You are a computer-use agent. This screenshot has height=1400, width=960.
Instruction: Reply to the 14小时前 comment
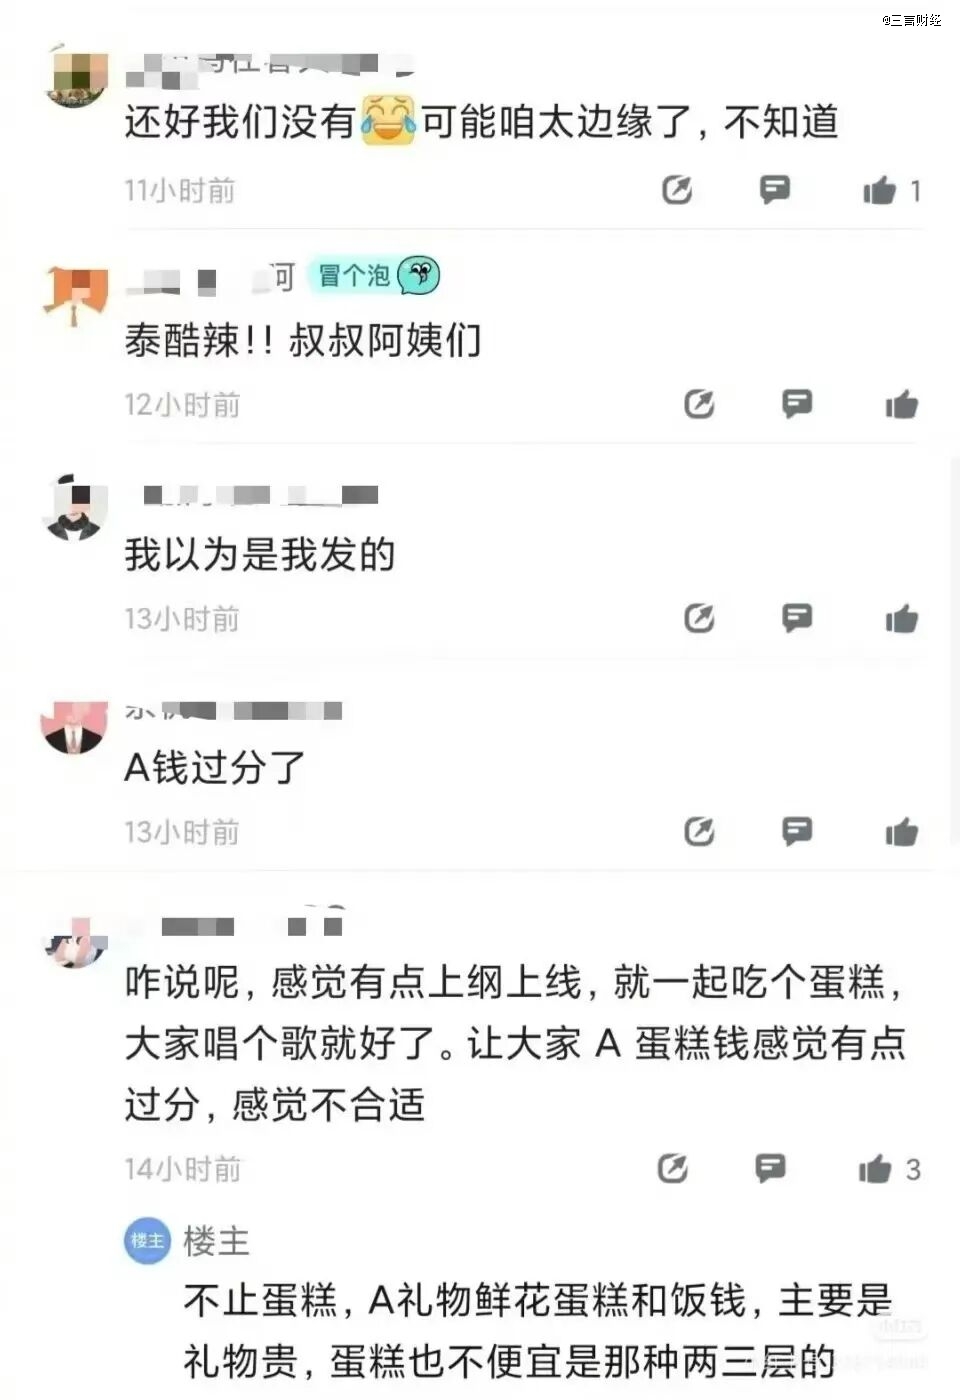[x=770, y=1168]
